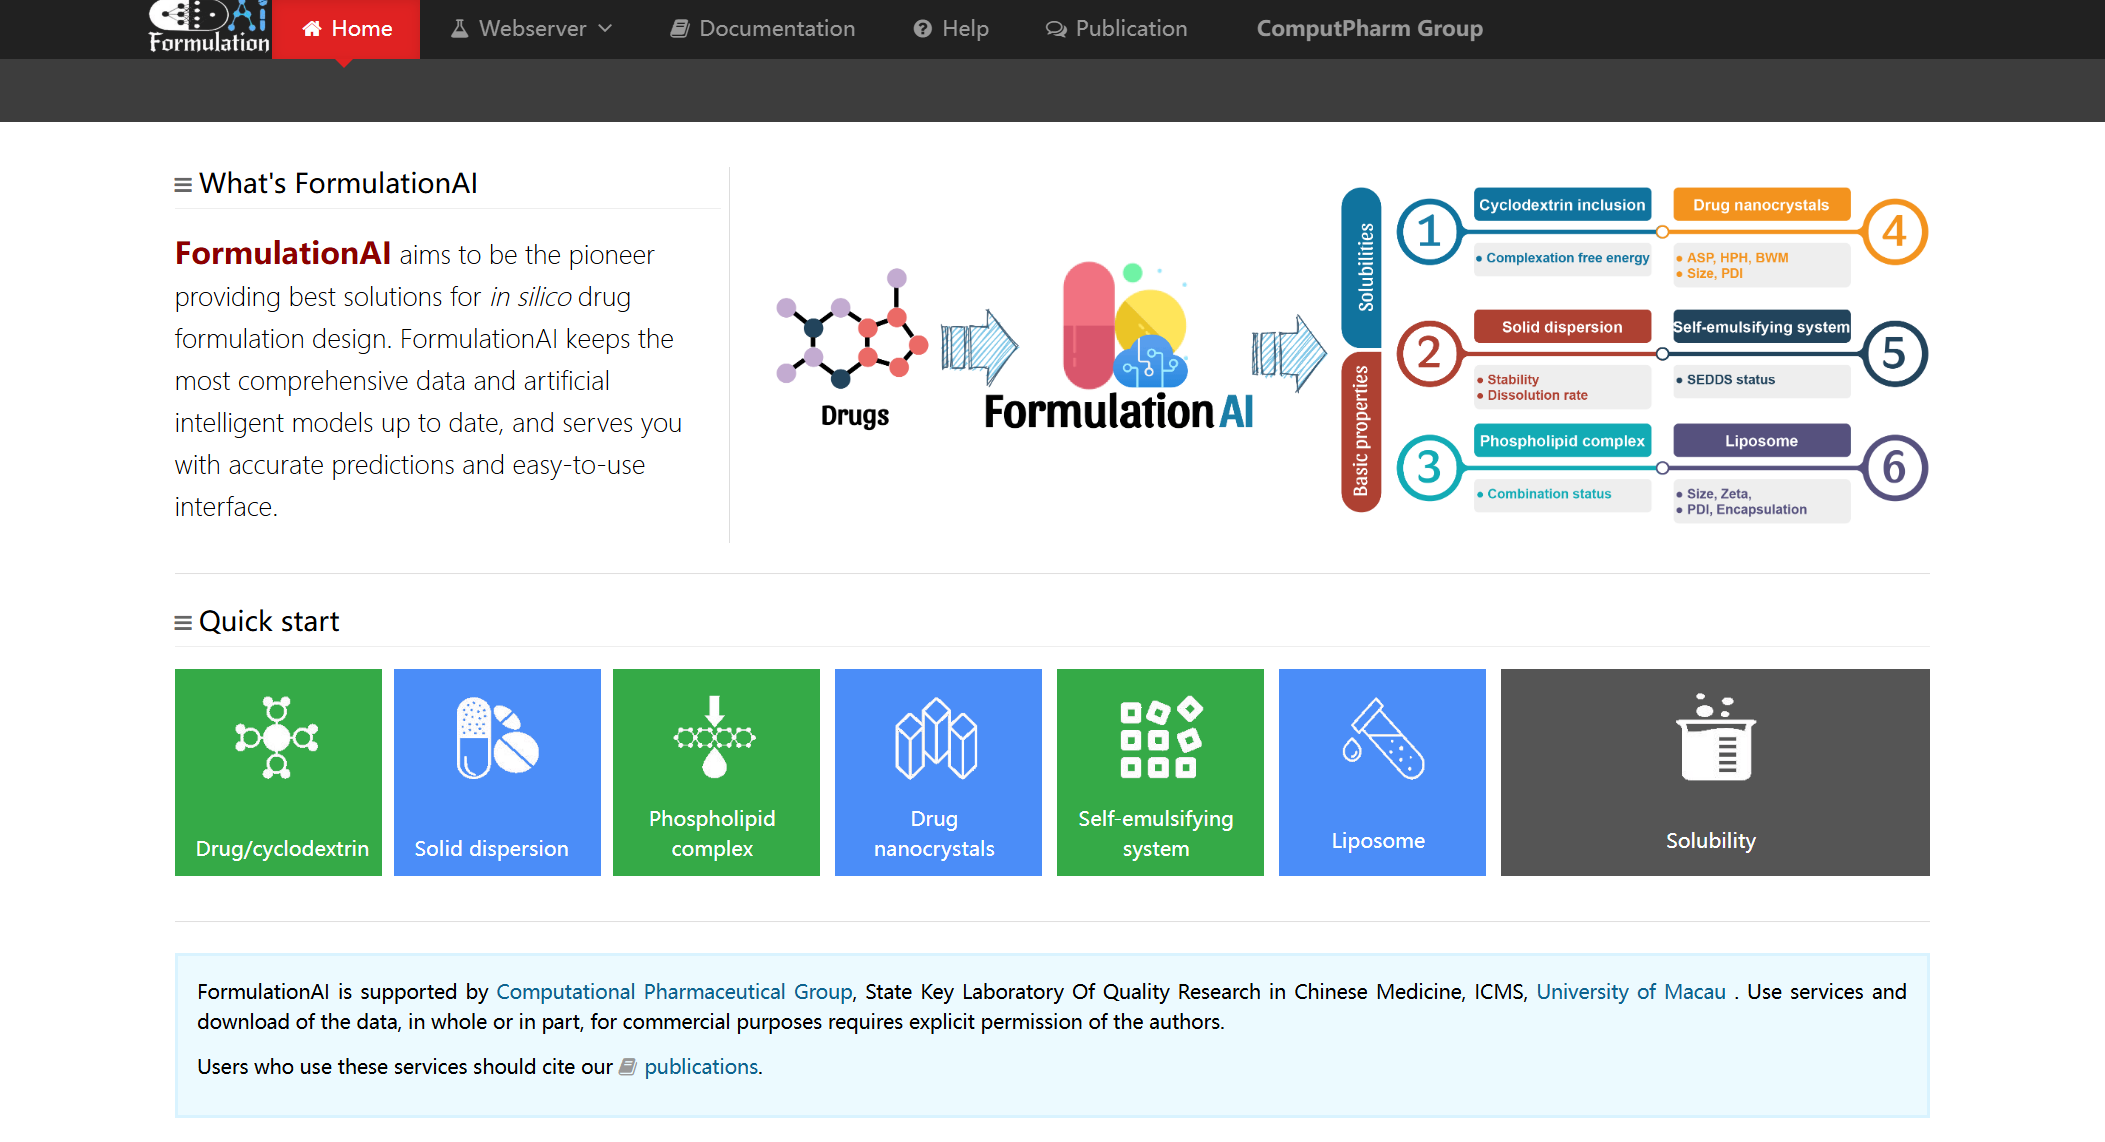This screenshot has width=2105, height=1142.
Task: Click the Self-emulsifying system dark label
Action: 1761,327
